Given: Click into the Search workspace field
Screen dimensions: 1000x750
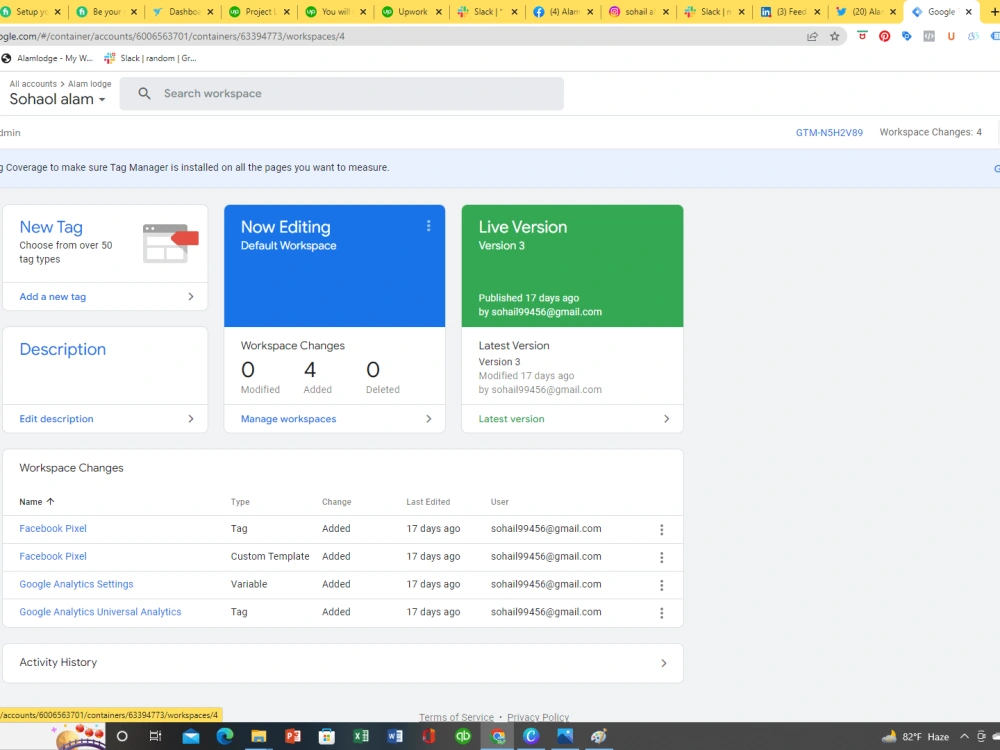Looking at the screenshot, I should (x=342, y=94).
